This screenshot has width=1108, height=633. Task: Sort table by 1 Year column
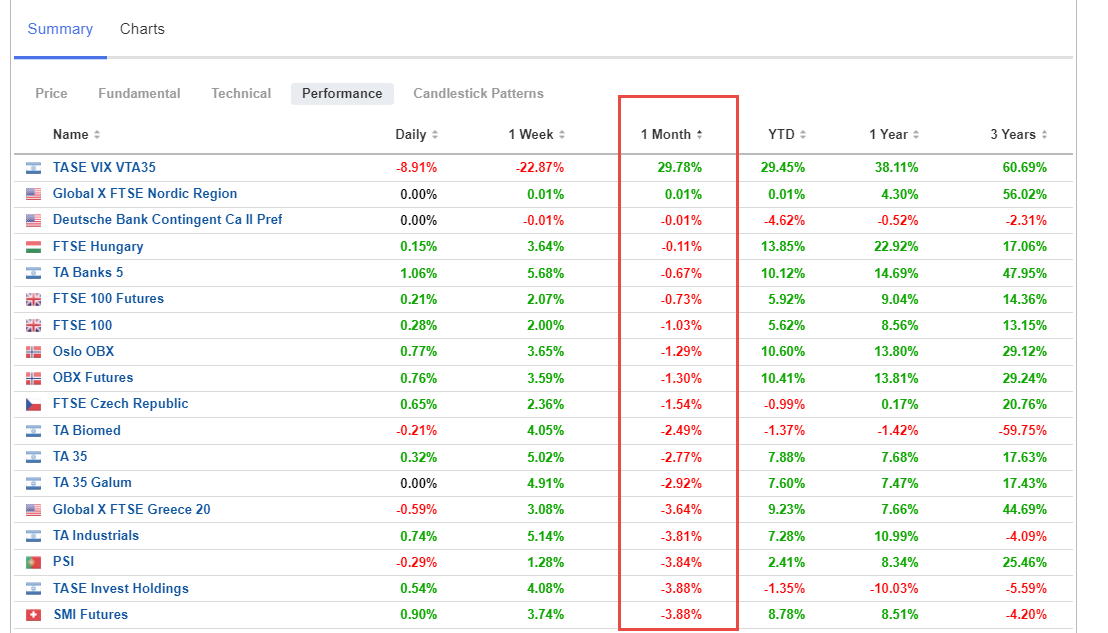click(894, 134)
